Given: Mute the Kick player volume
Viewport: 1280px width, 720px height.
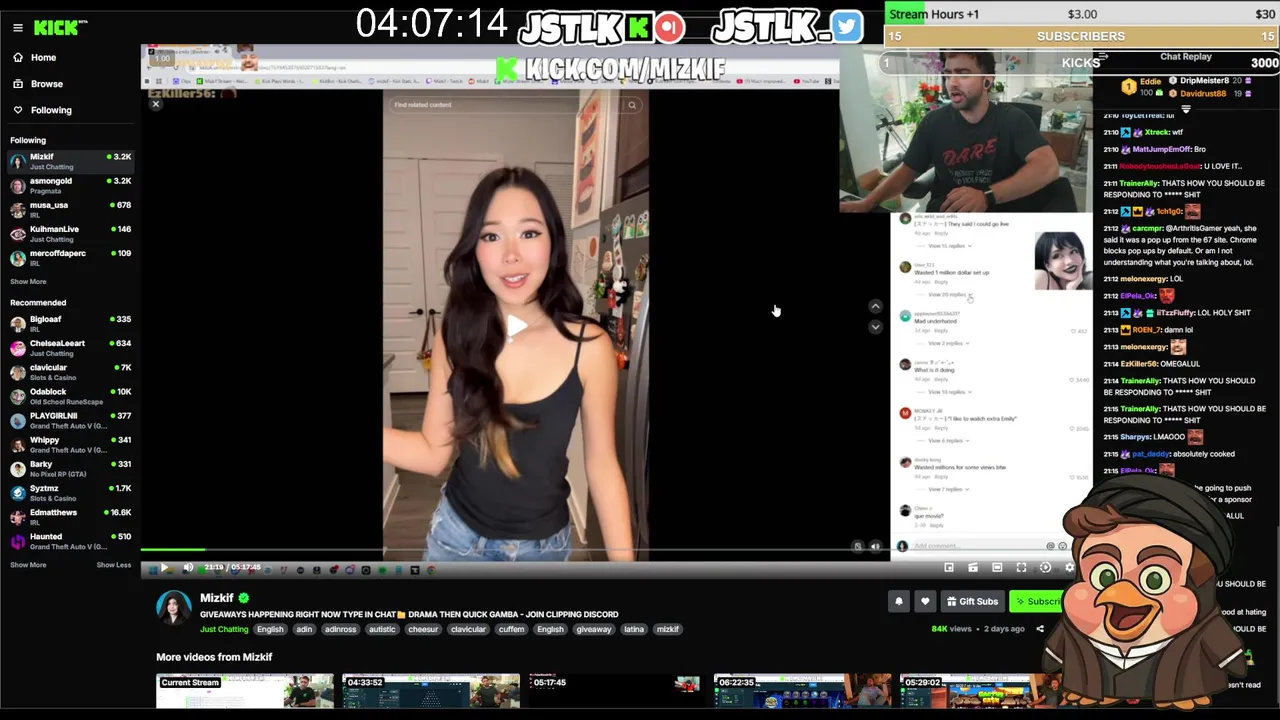Looking at the screenshot, I should (x=188, y=568).
